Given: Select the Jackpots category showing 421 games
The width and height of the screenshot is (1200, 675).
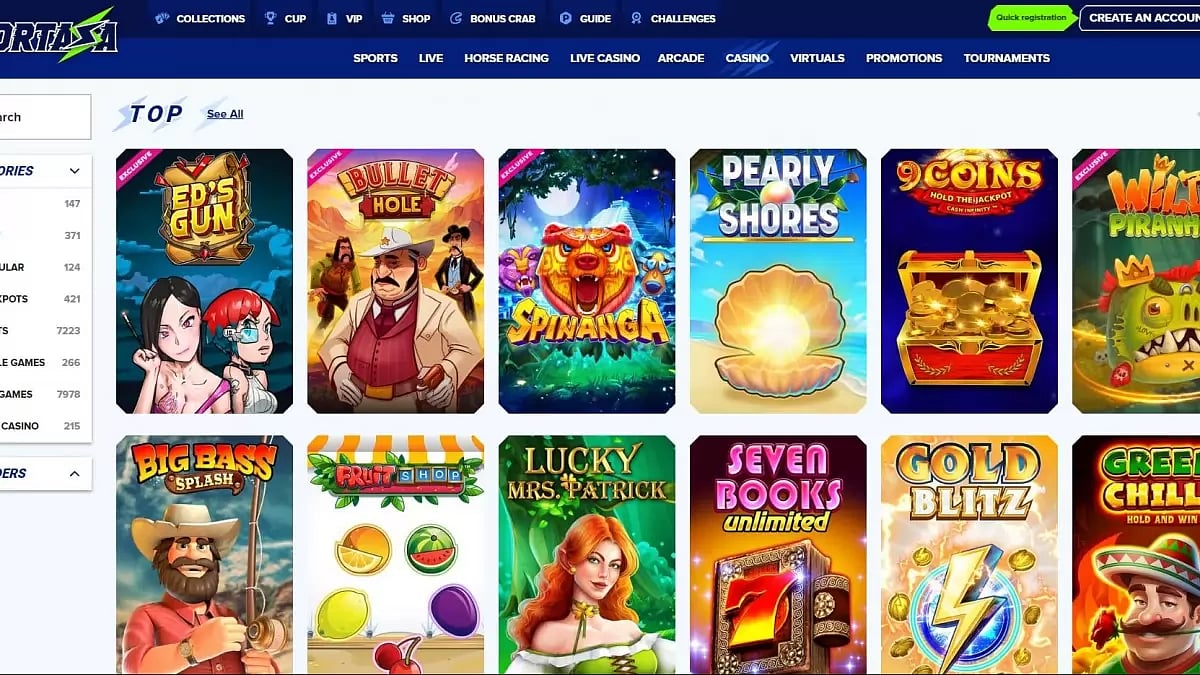Looking at the screenshot, I should 45,299.
